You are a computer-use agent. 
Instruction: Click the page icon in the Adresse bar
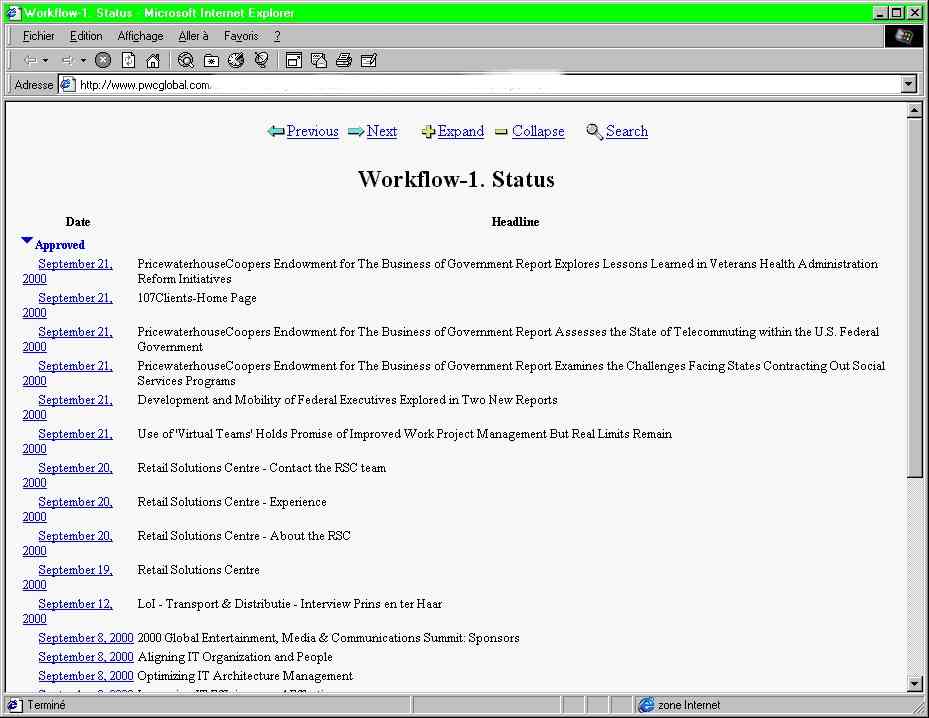pos(68,85)
